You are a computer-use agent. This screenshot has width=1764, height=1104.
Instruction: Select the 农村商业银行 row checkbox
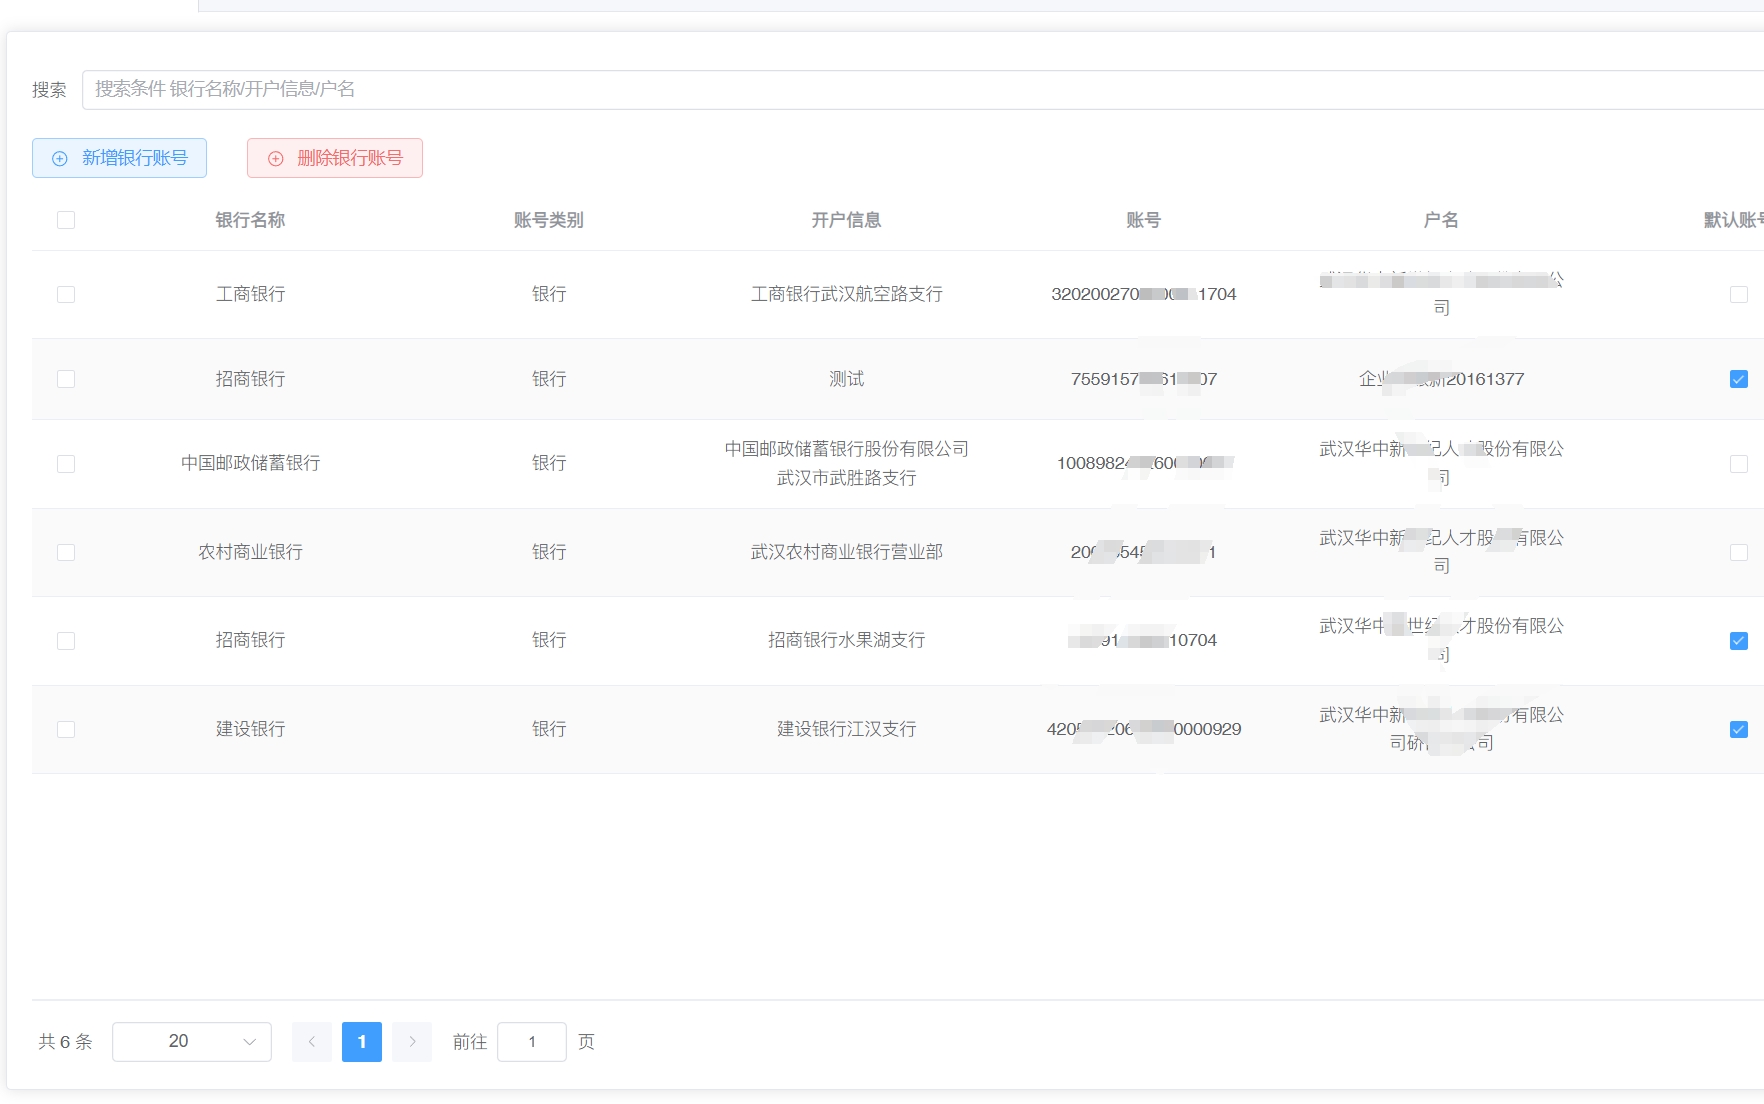tap(66, 553)
